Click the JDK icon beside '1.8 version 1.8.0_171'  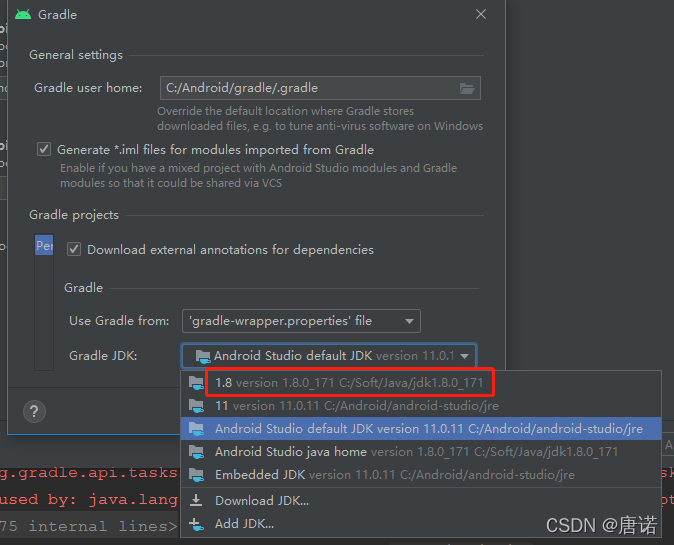click(196, 383)
